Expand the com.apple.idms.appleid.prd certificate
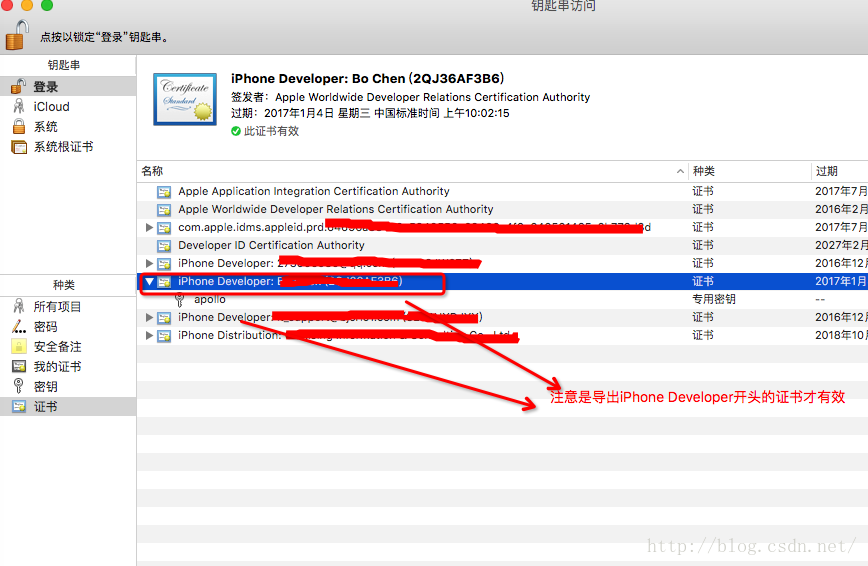This screenshot has height=566, width=868. [x=149, y=228]
